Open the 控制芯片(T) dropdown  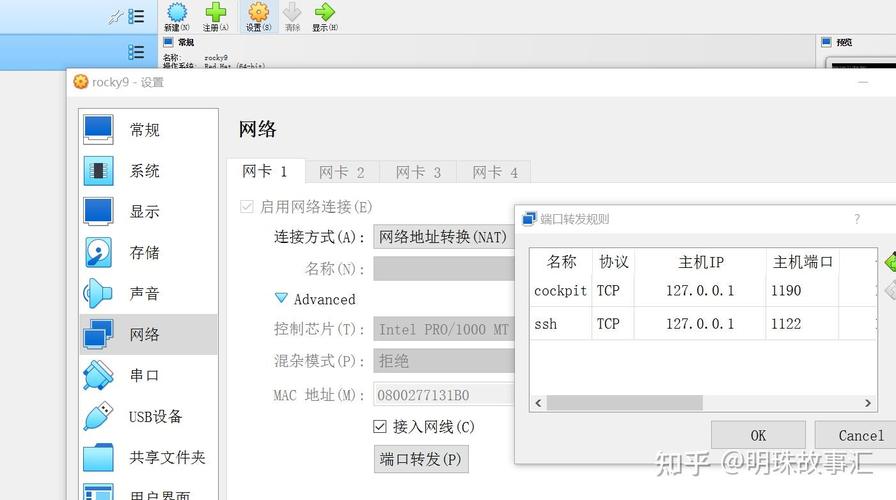click(445, 329)
